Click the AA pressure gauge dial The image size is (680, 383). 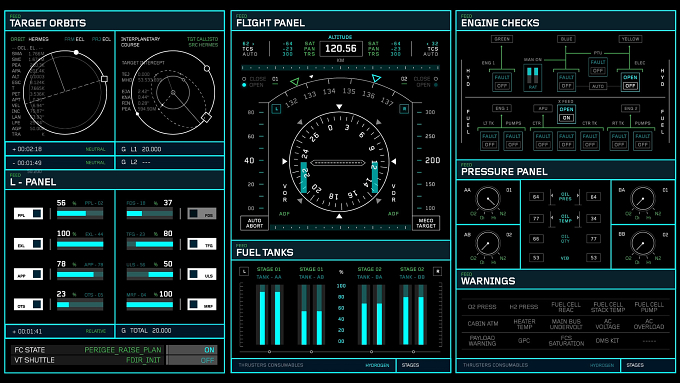tap(488, 200)
